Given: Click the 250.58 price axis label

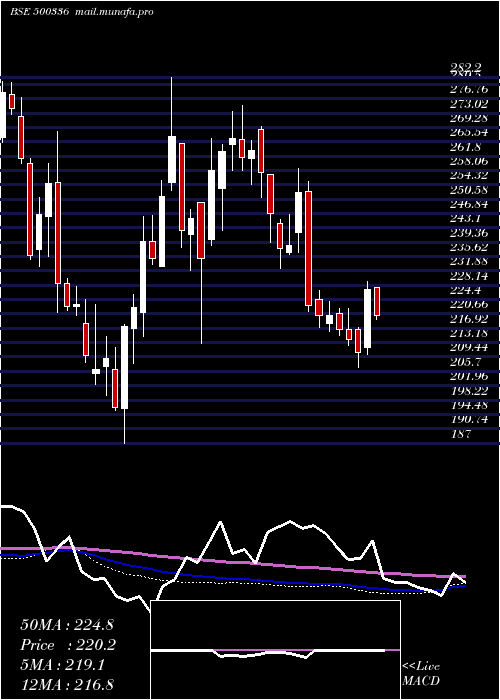Looking at the screenshot, I should (469, 190).
